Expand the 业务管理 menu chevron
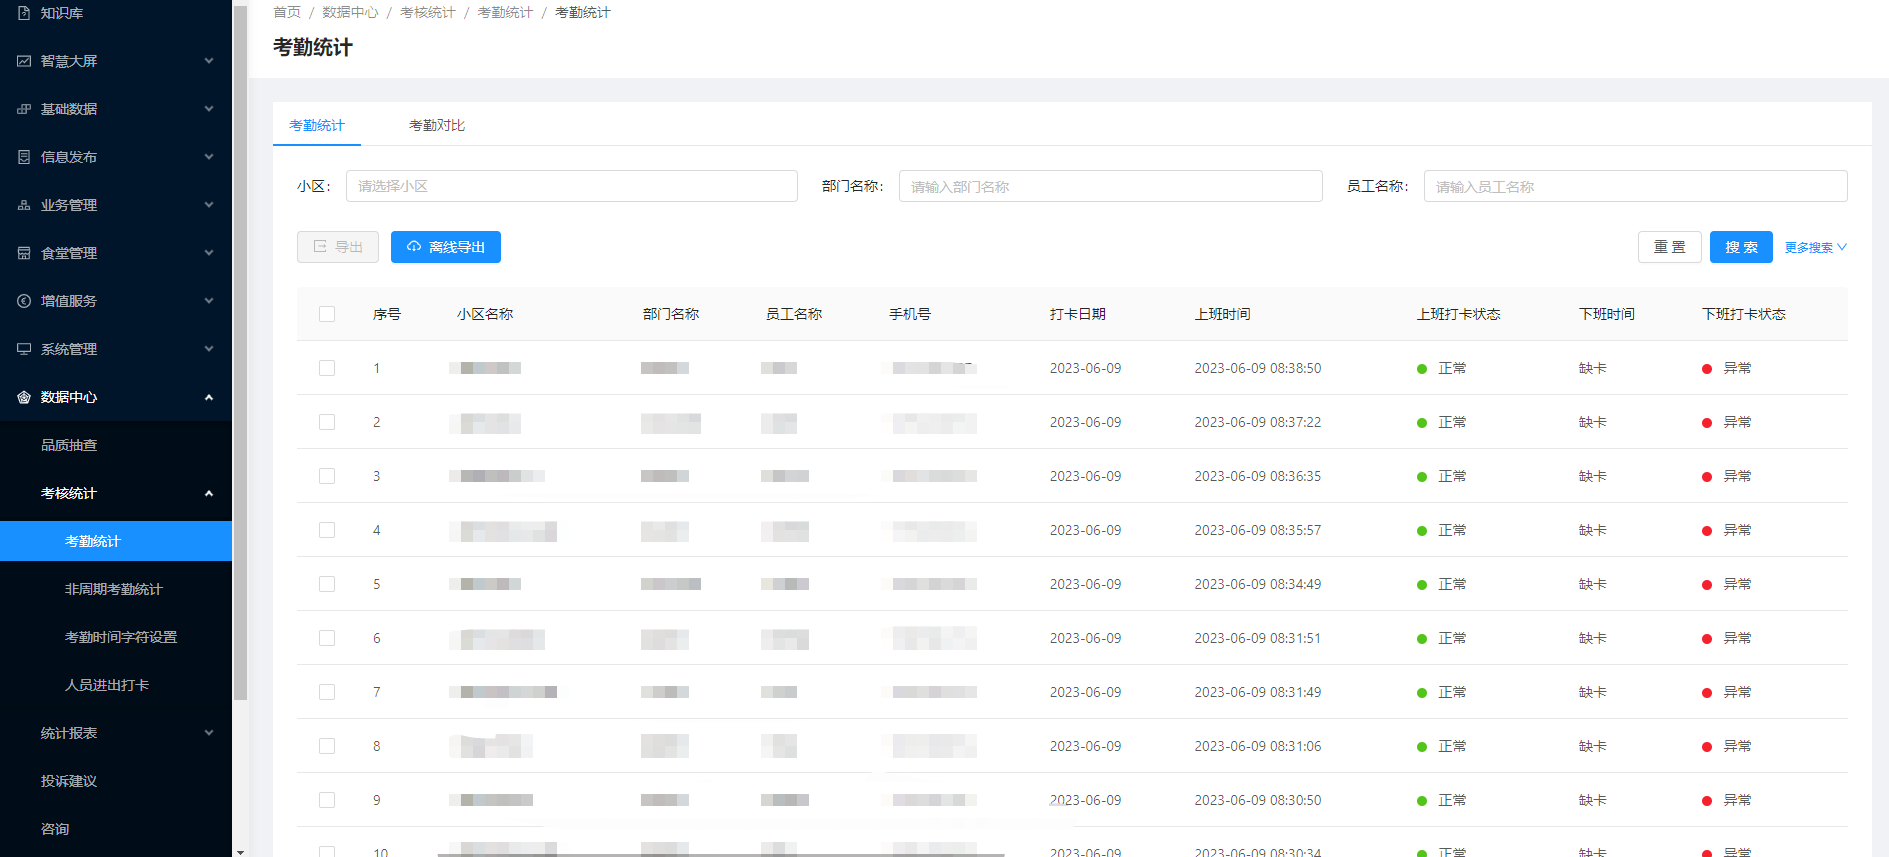The image size is (1889, 857). (209, 205)
